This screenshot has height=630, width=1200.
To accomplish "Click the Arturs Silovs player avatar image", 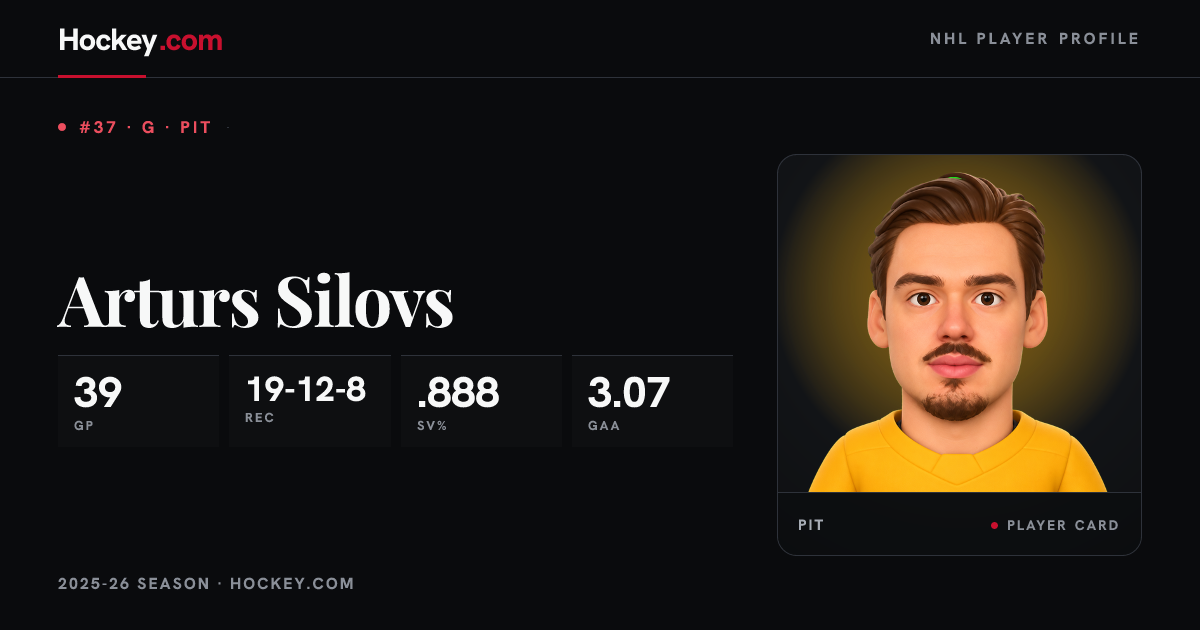I will [959, 324].
